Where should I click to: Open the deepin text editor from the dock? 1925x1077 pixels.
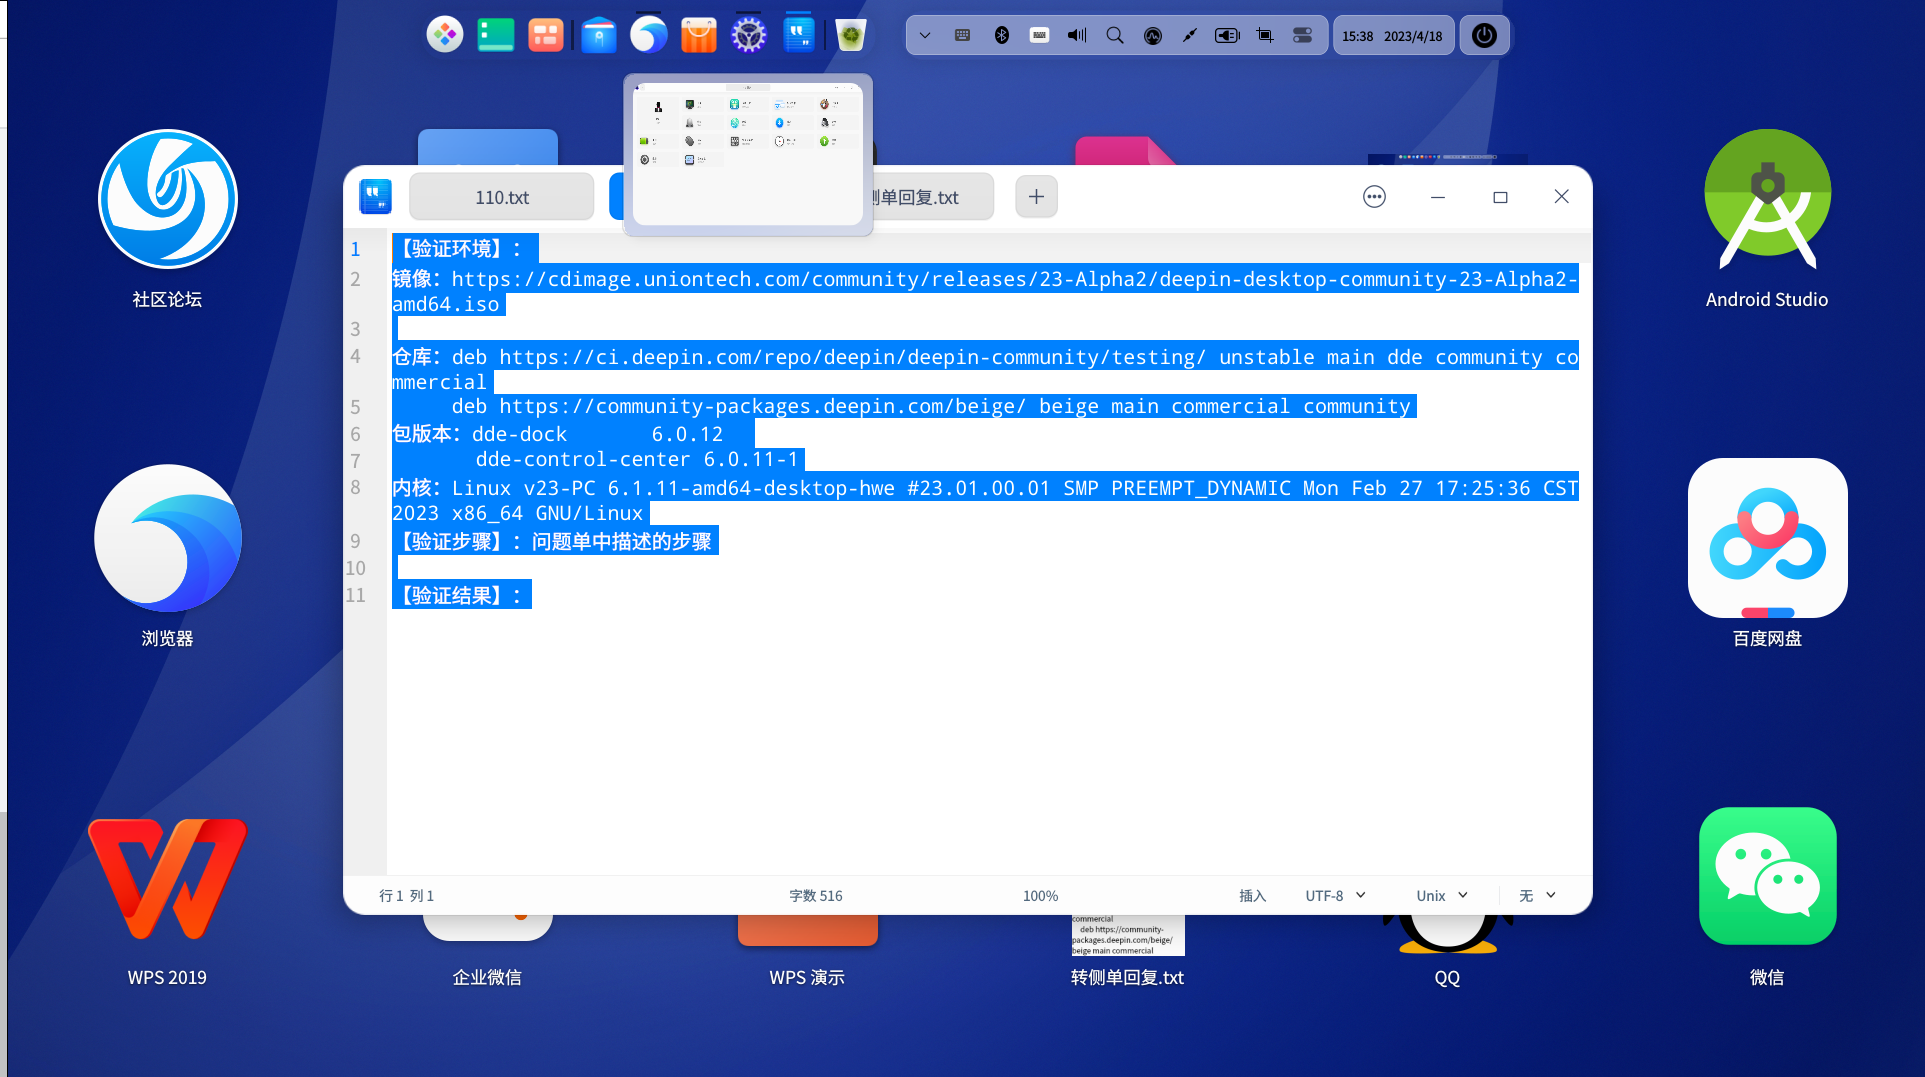[x=799, y=34]
